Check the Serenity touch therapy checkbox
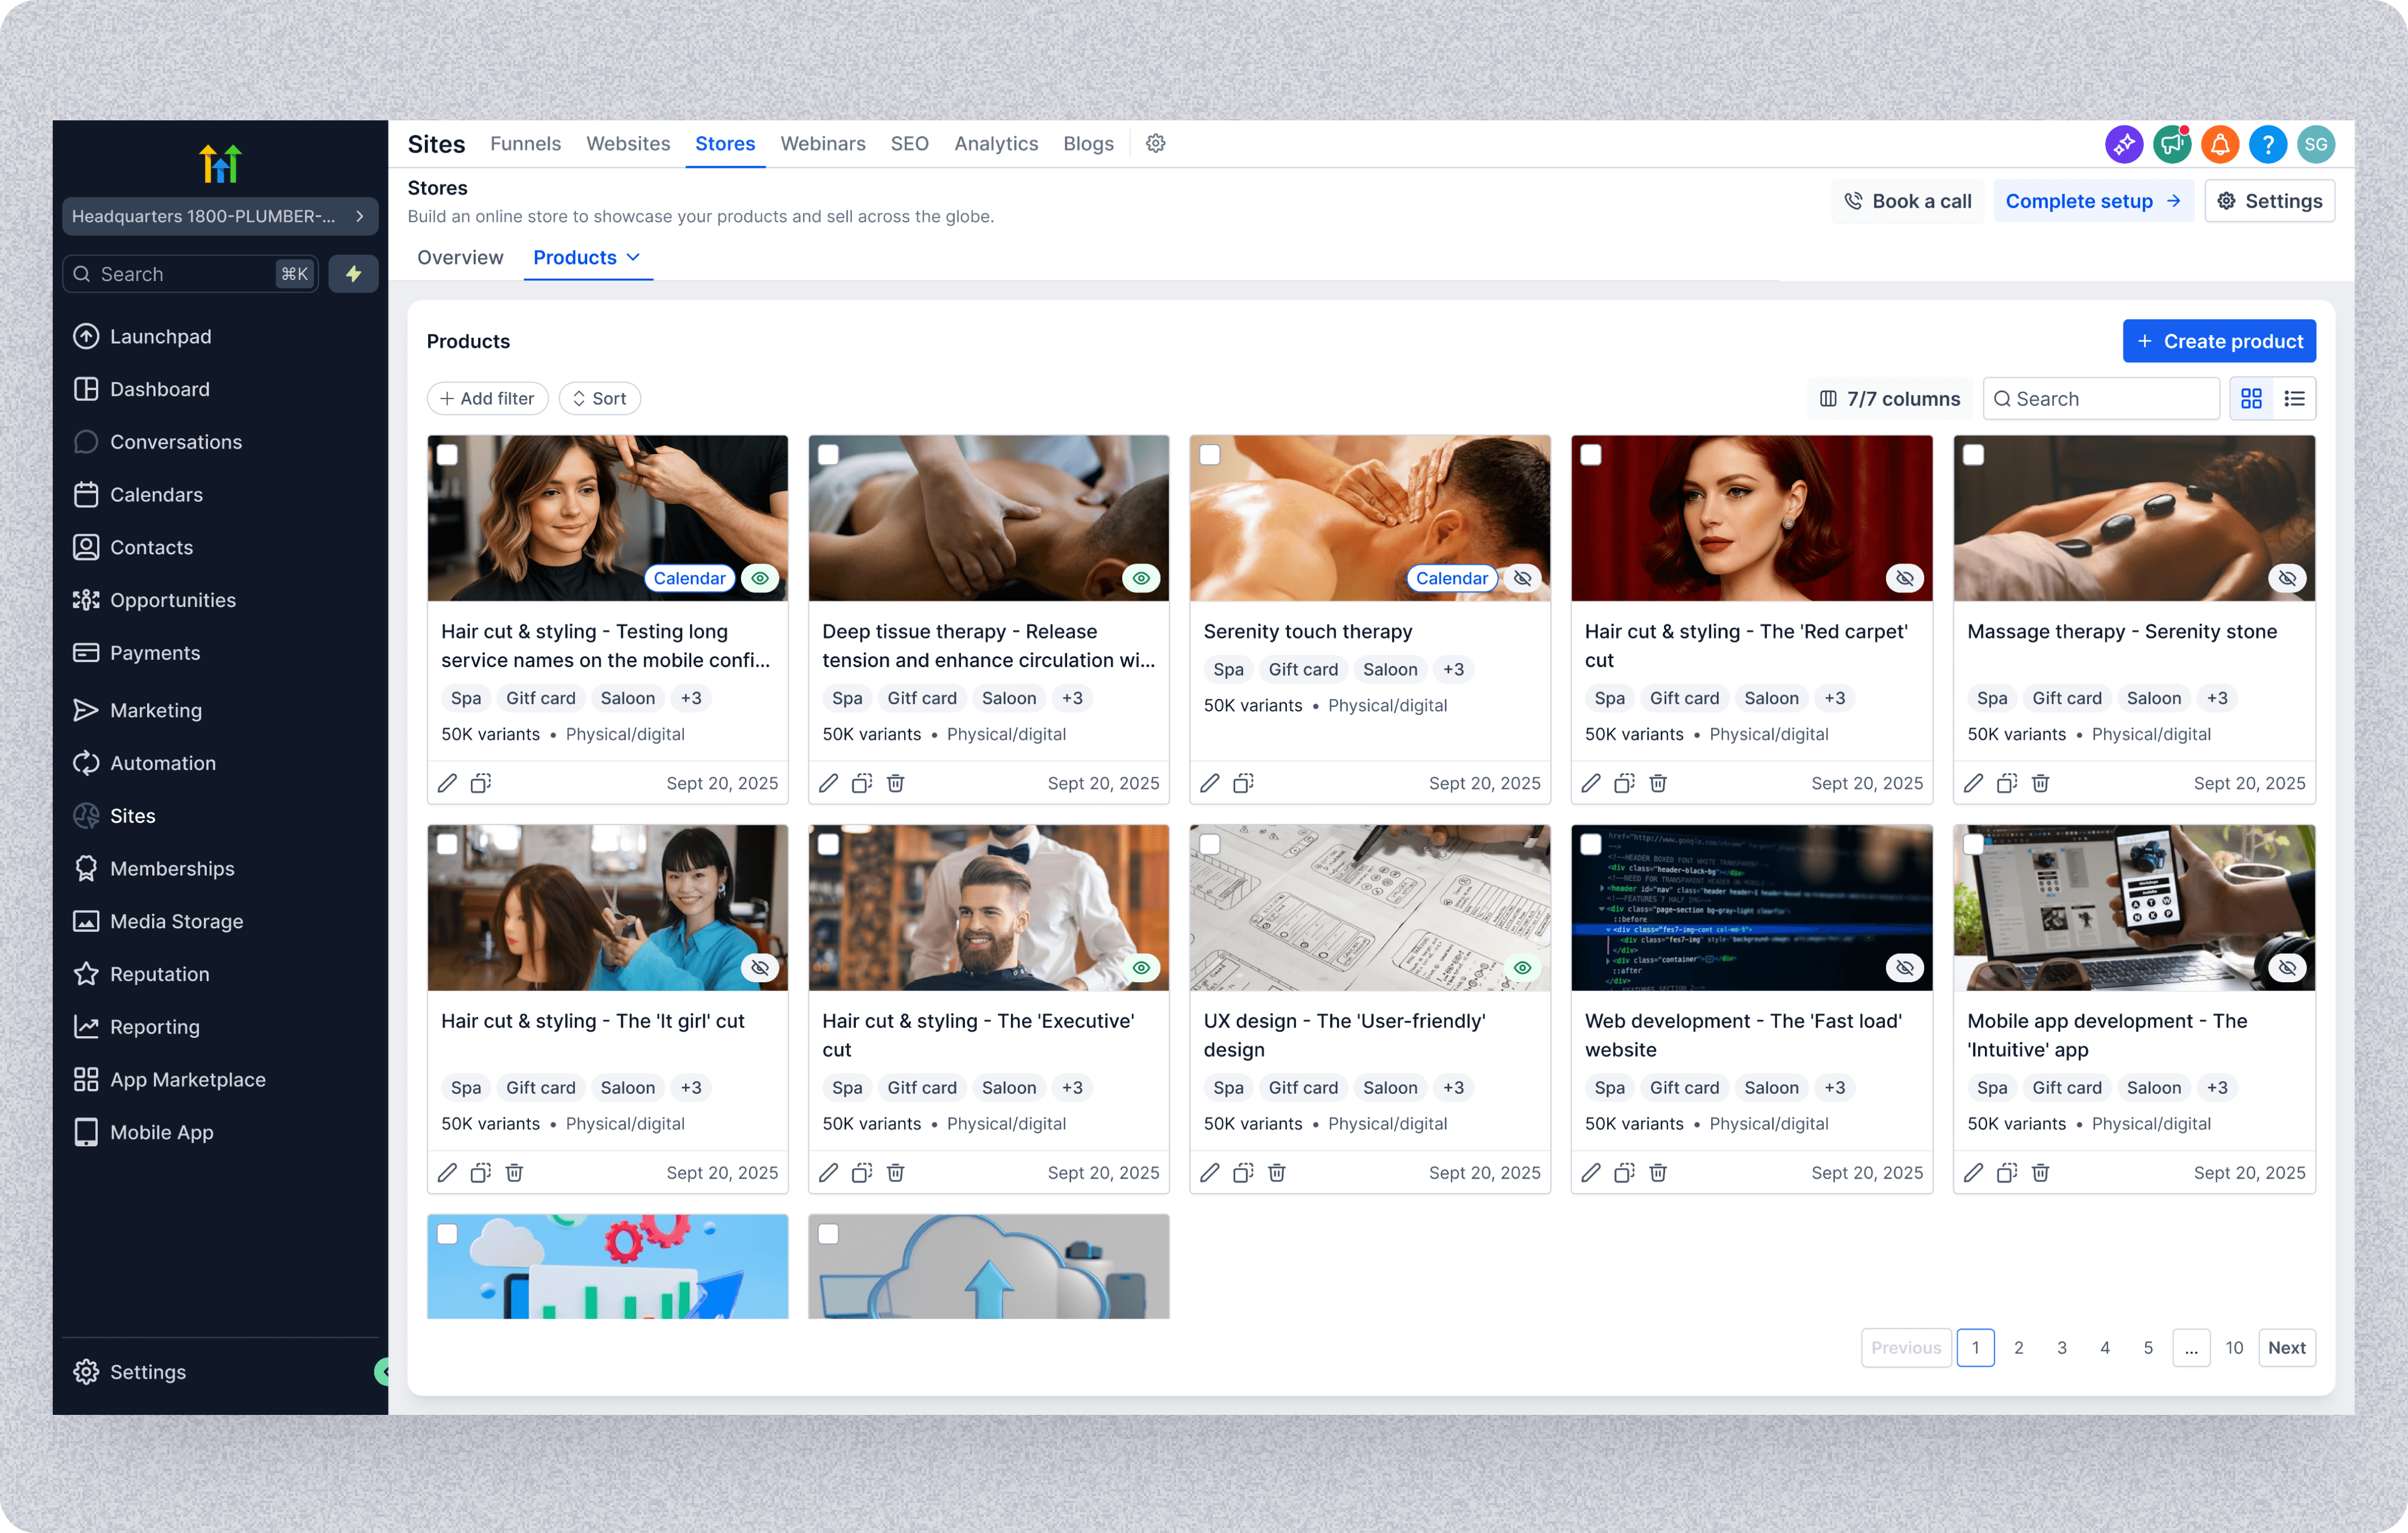This screenshot has width=2408, height=1533. [x=1210, y=455]
